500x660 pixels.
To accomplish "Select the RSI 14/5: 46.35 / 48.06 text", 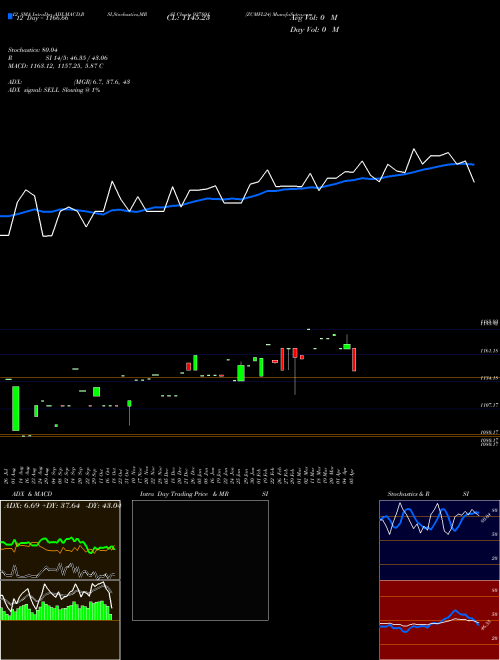I will (x=58, y=58).
